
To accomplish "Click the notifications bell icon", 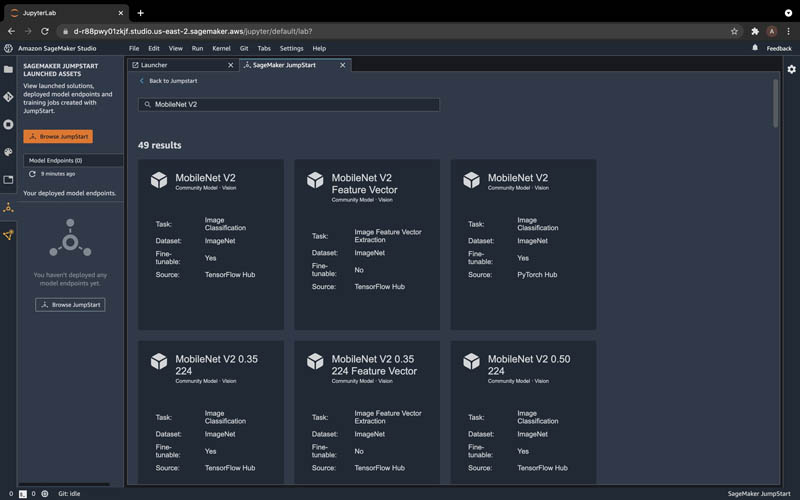I will [x=755, y=47].
